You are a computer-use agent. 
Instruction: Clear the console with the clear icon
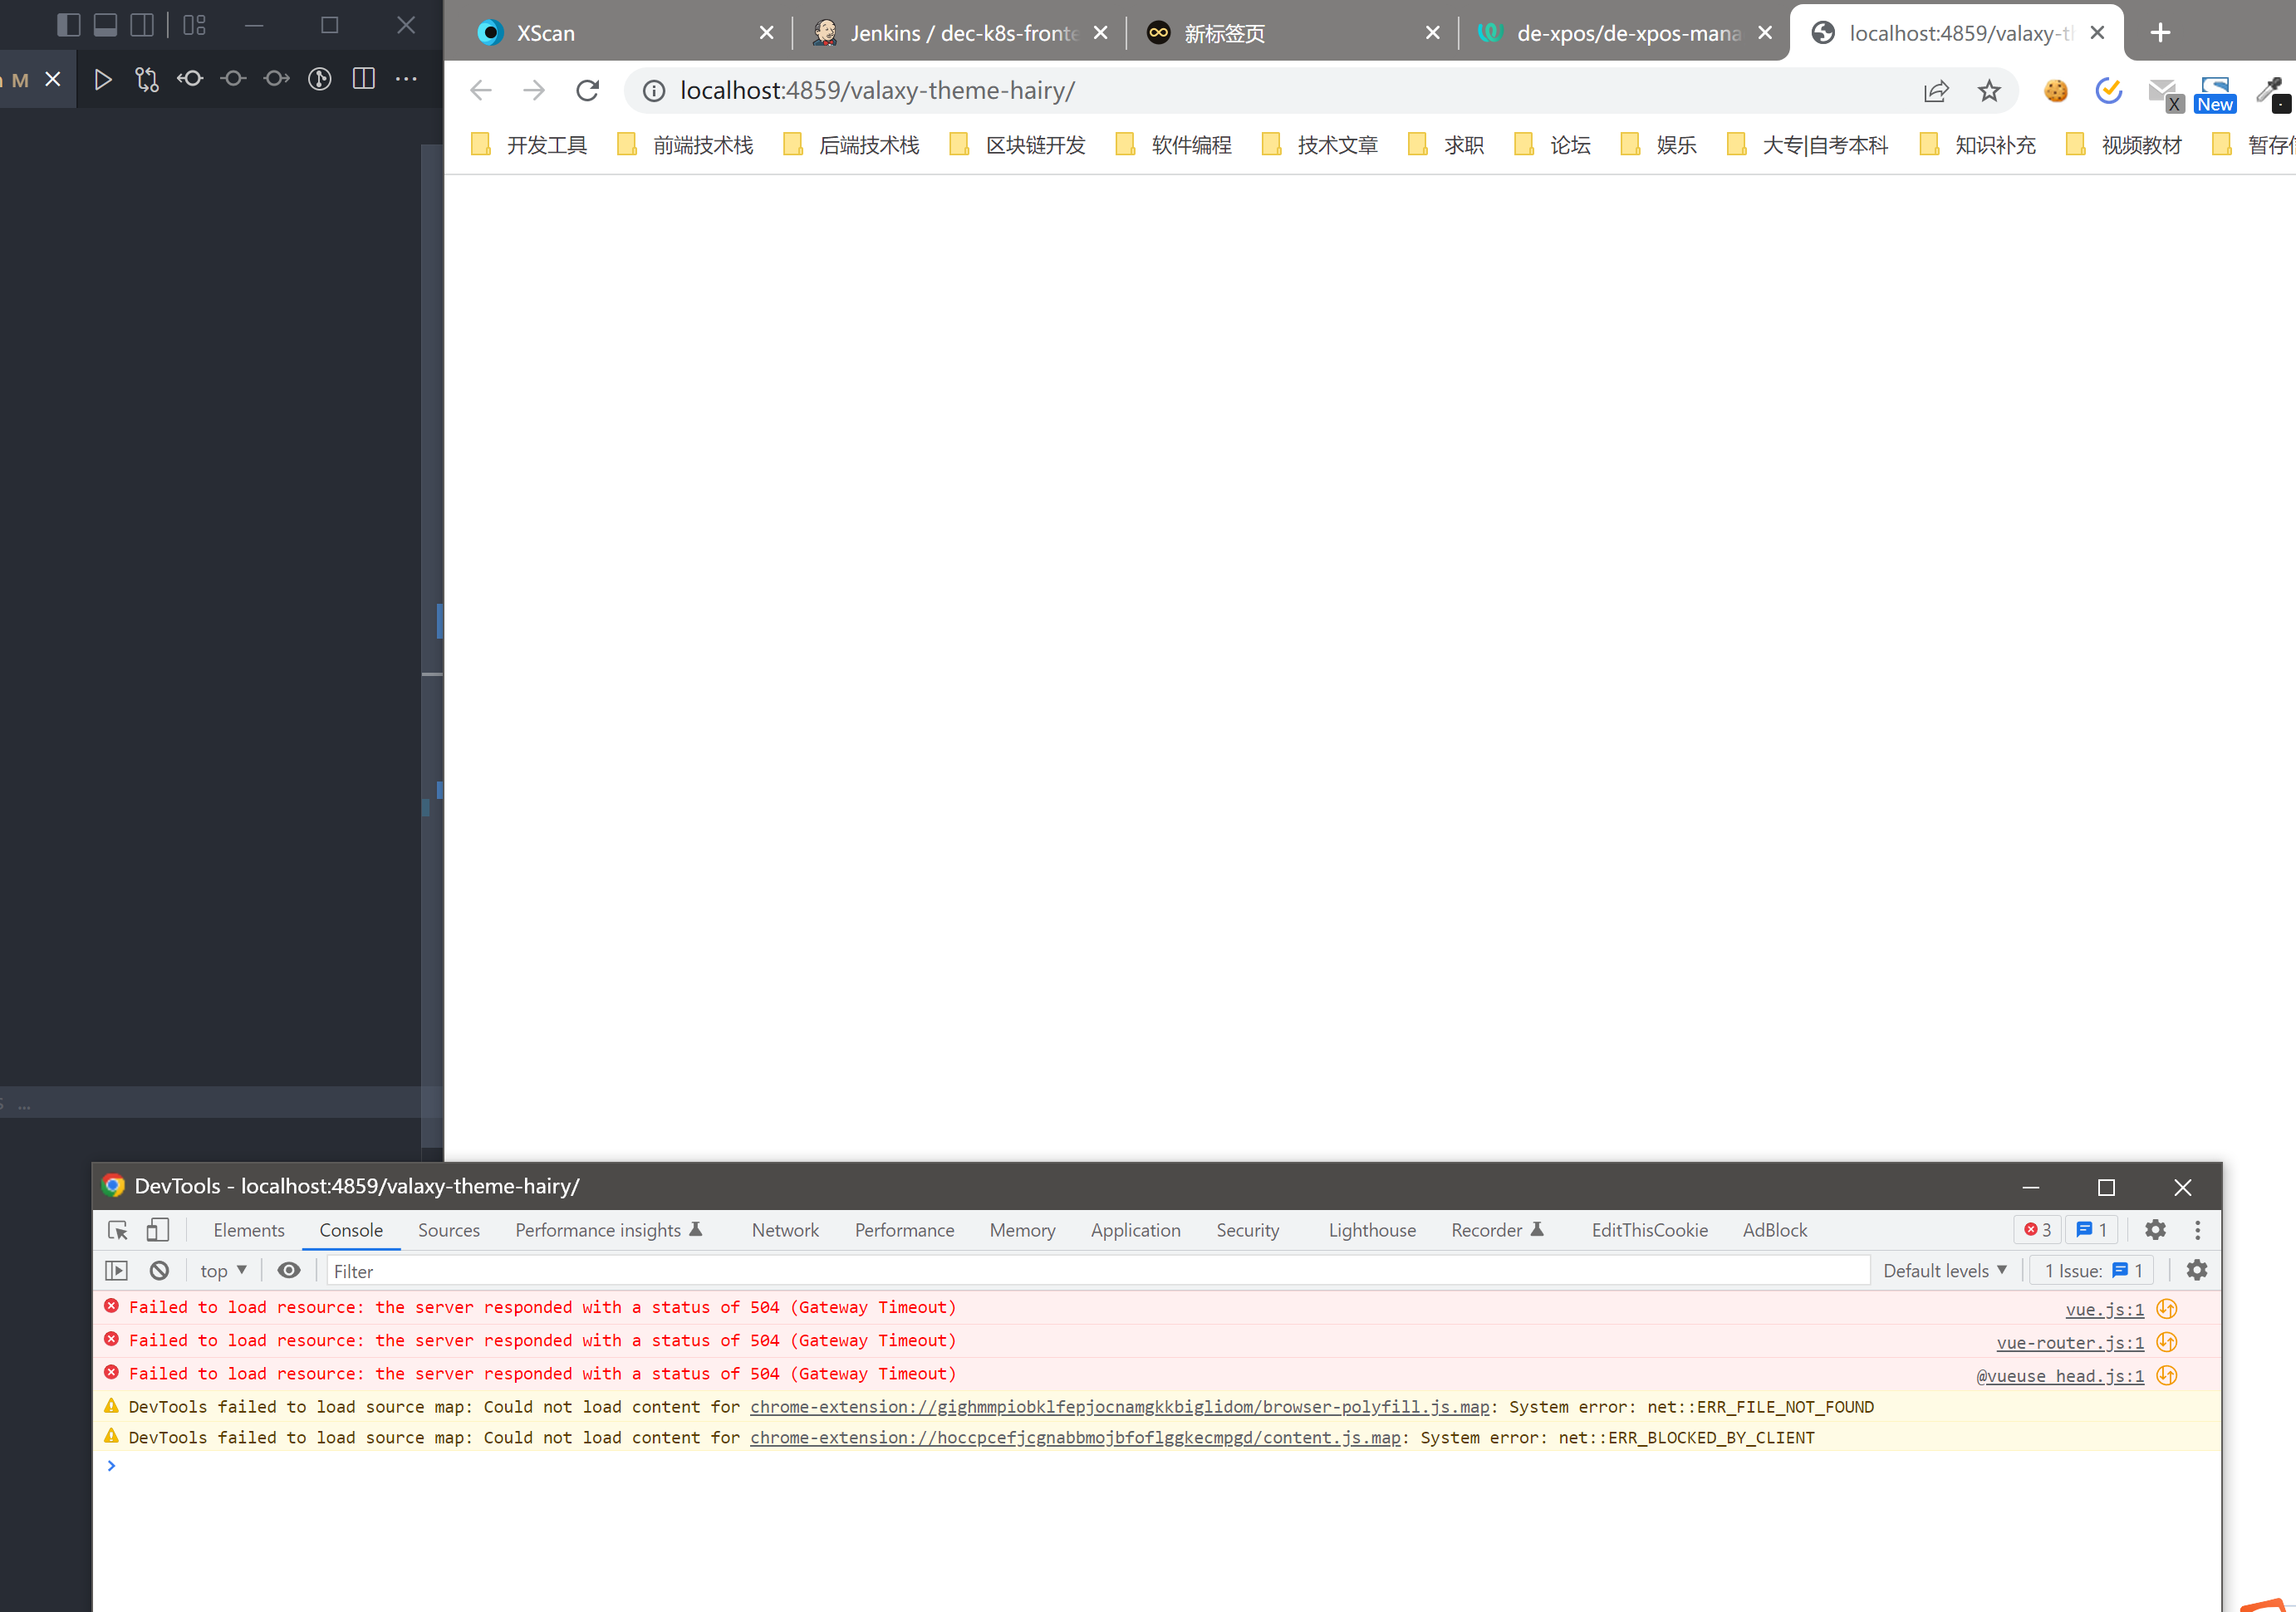(x=159, y=1270)
